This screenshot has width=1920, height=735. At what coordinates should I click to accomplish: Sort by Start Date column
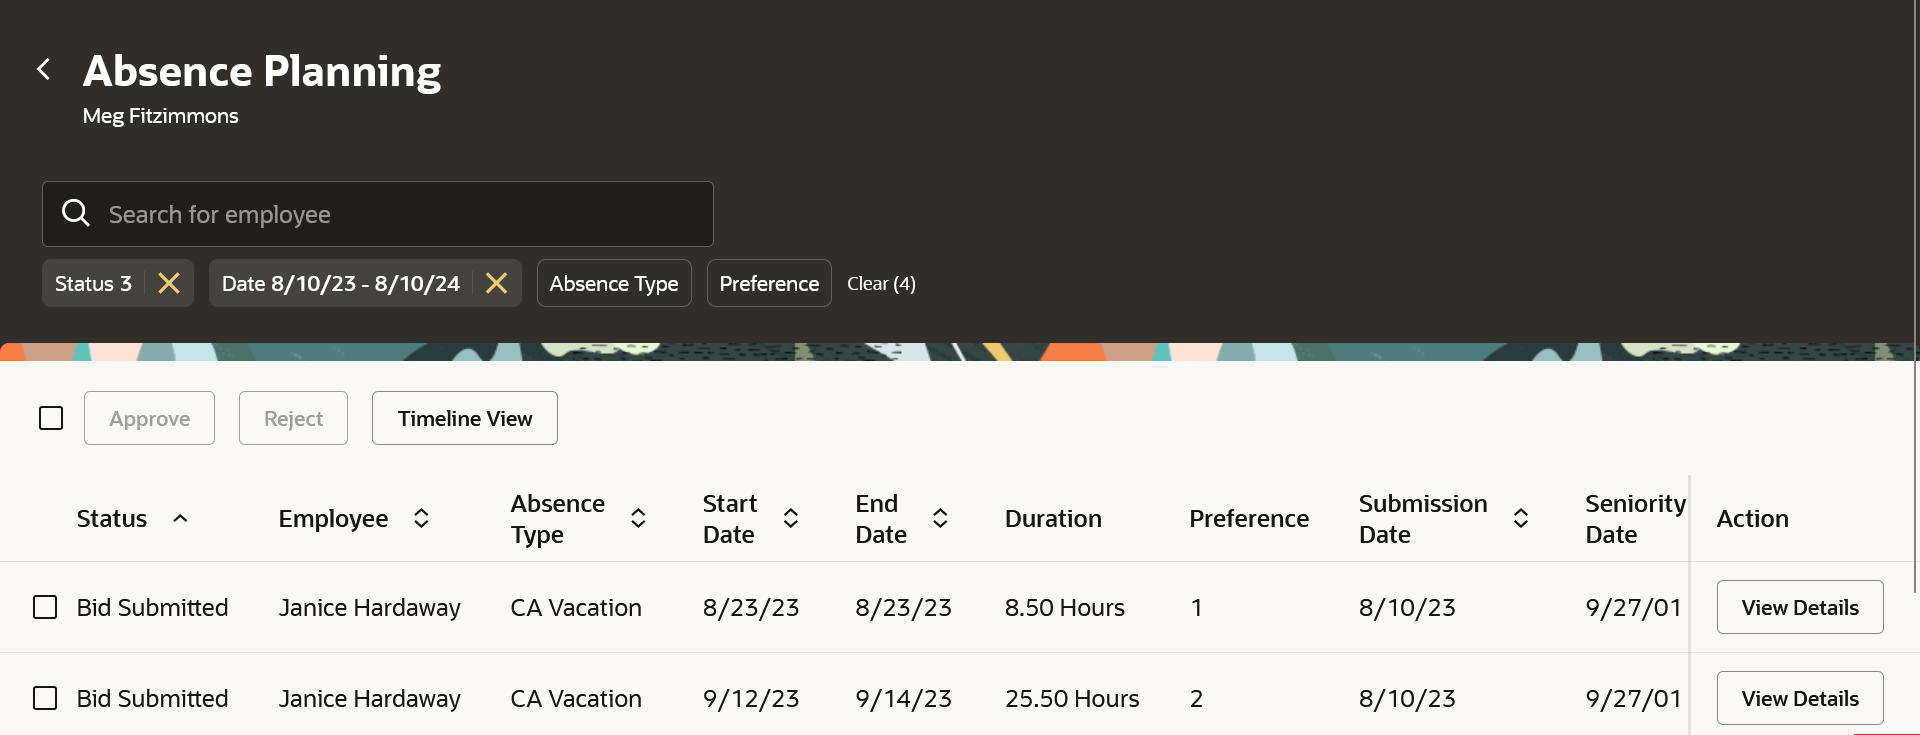pyautogui.click(x=790, y=518)
